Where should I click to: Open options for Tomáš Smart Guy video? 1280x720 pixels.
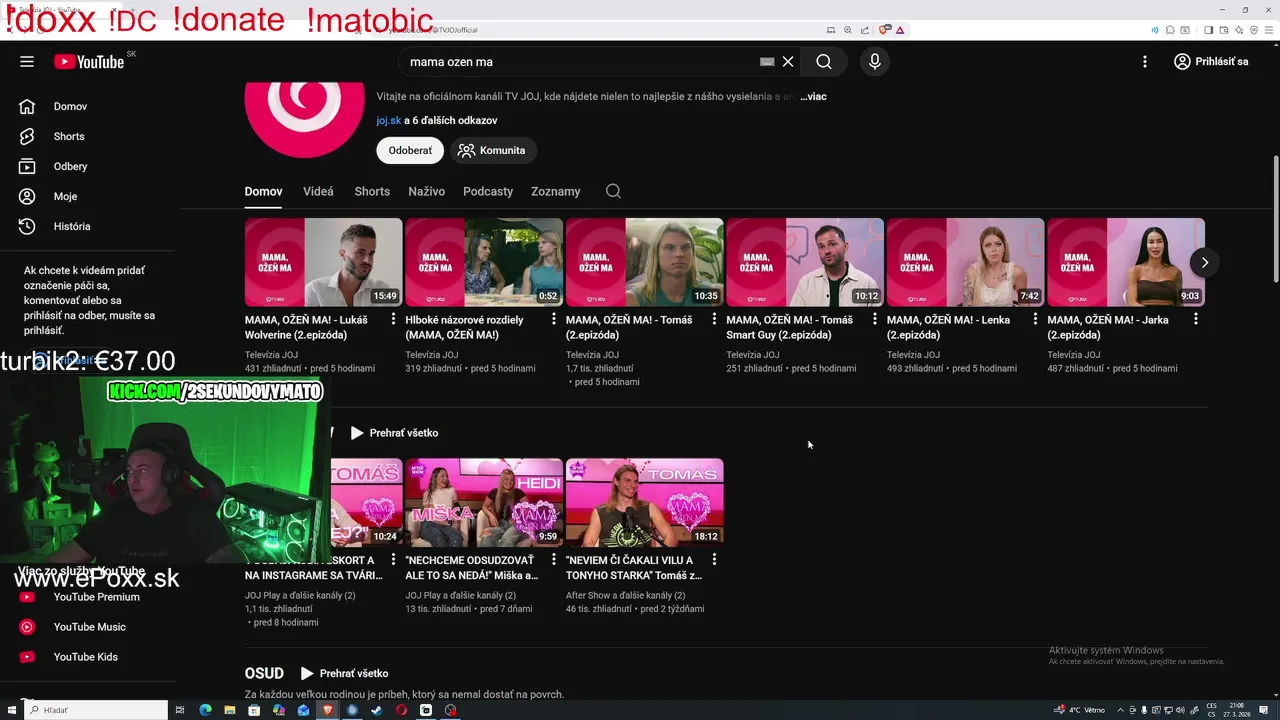(874, 319)
